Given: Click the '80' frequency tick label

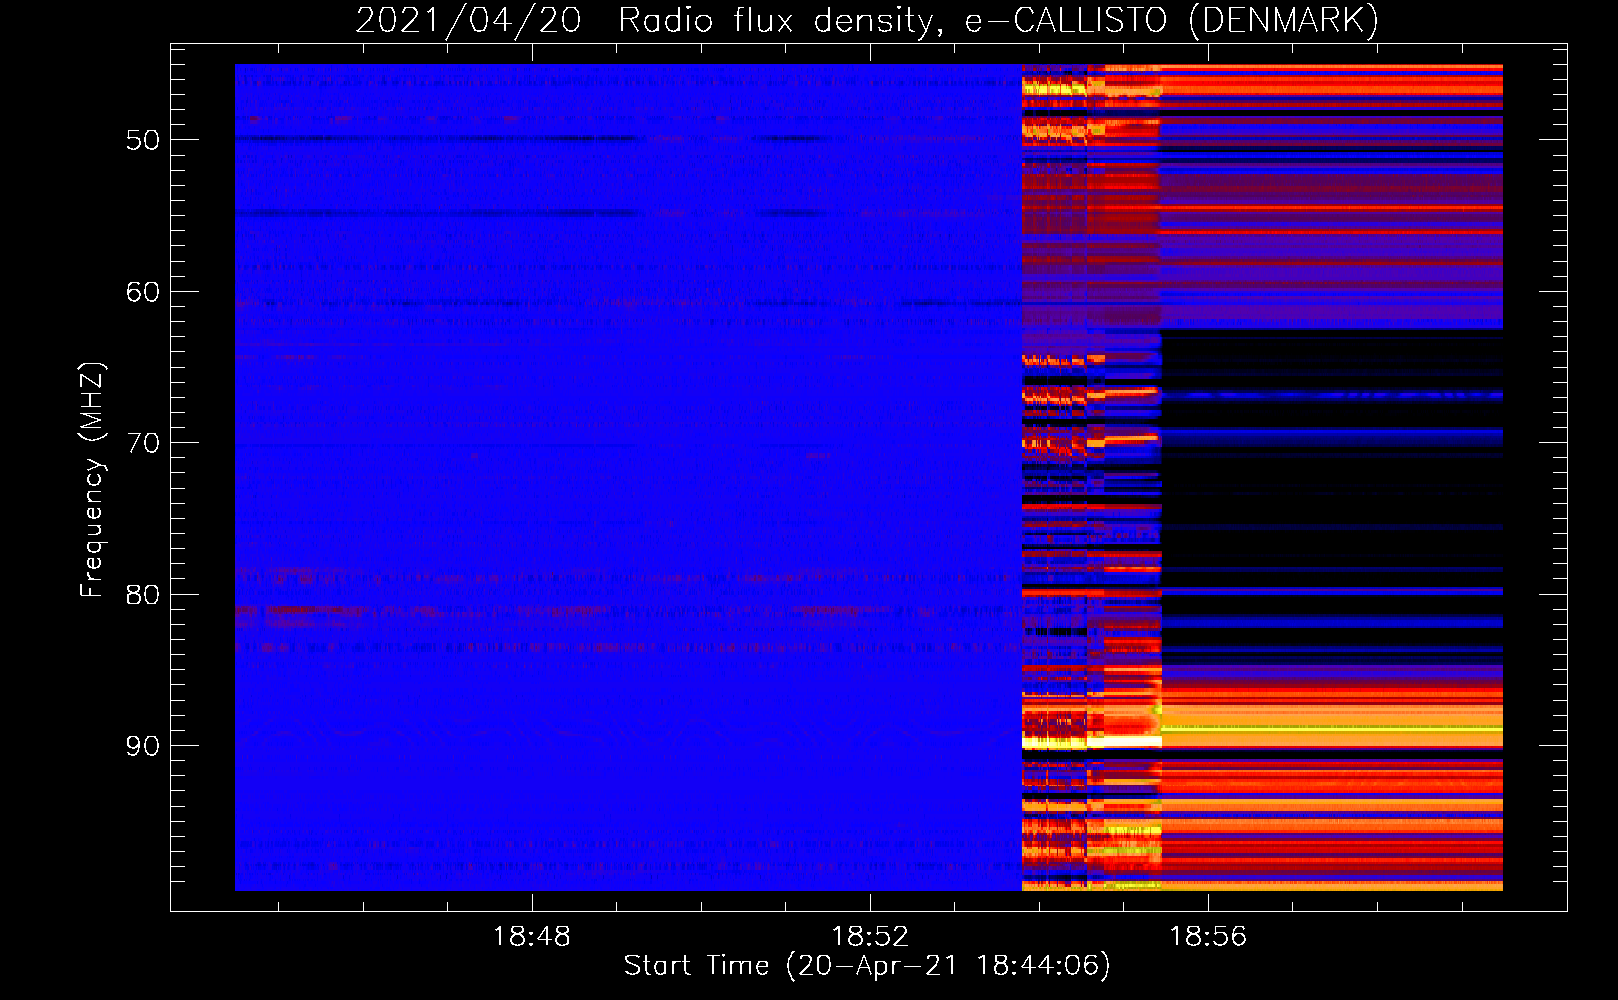Looking at the screenshot, I should [143, 595].
